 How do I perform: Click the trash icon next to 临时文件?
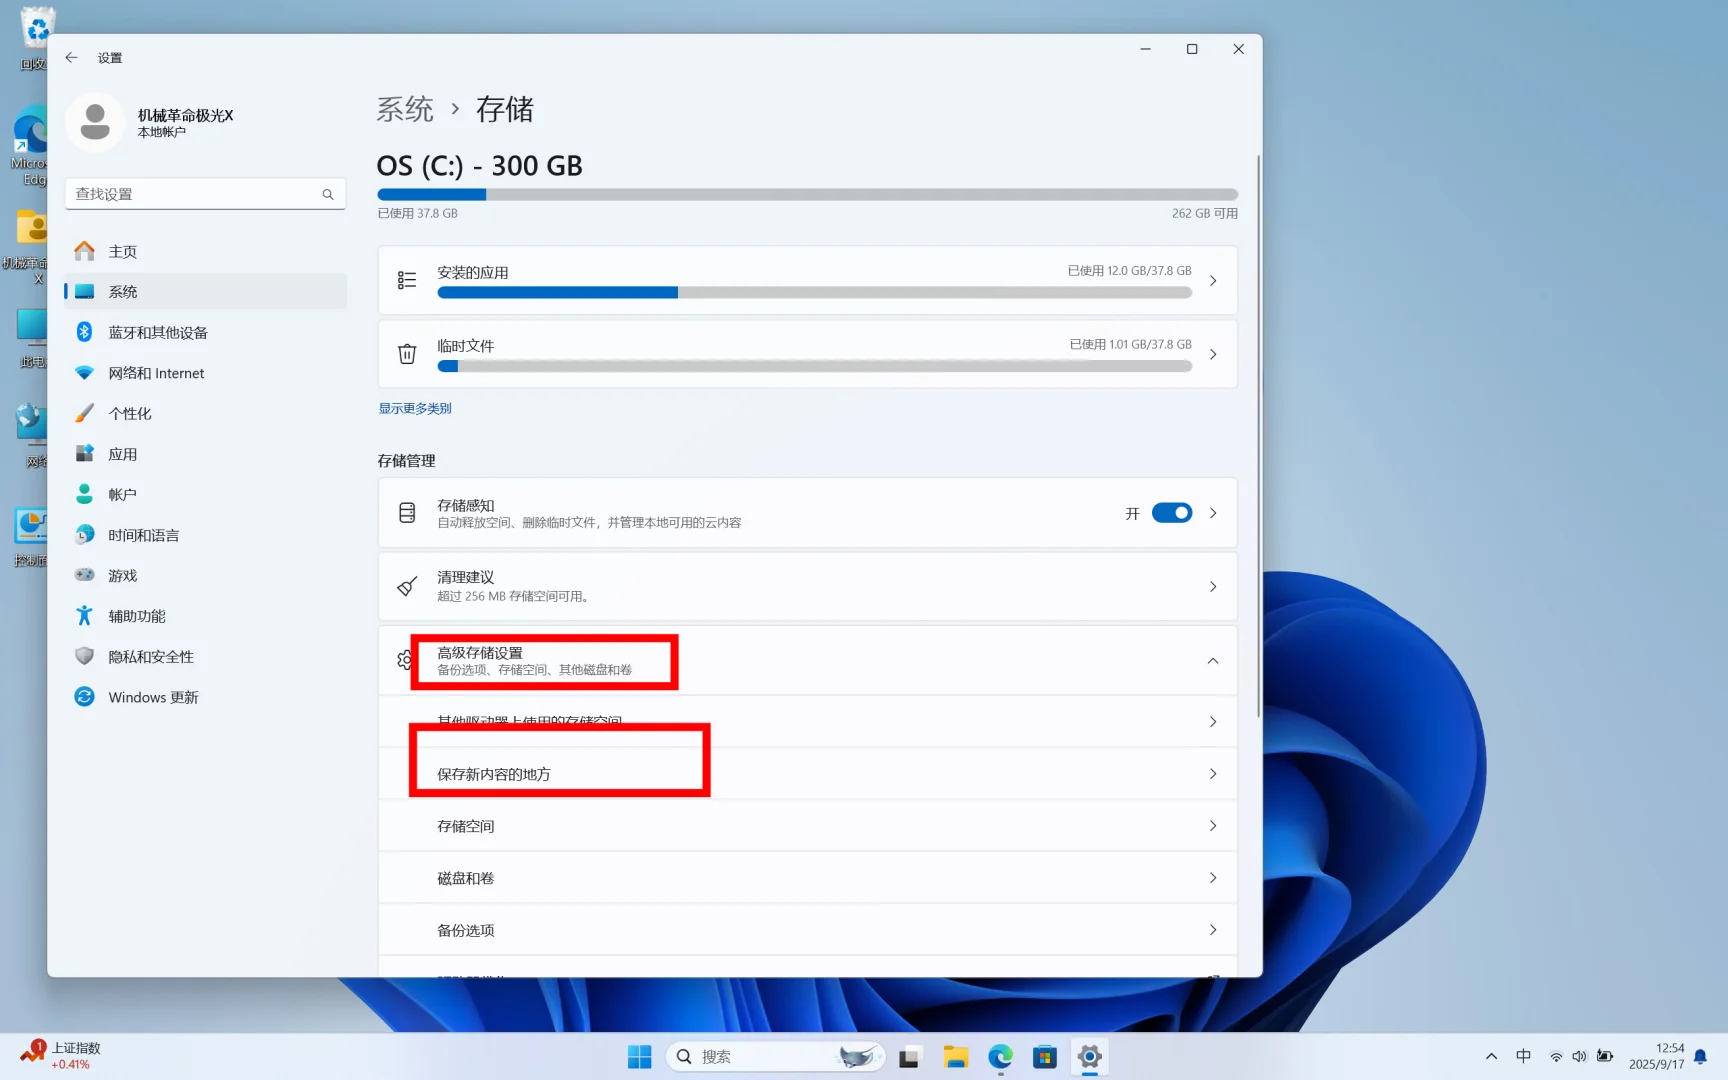click(407, 354)
